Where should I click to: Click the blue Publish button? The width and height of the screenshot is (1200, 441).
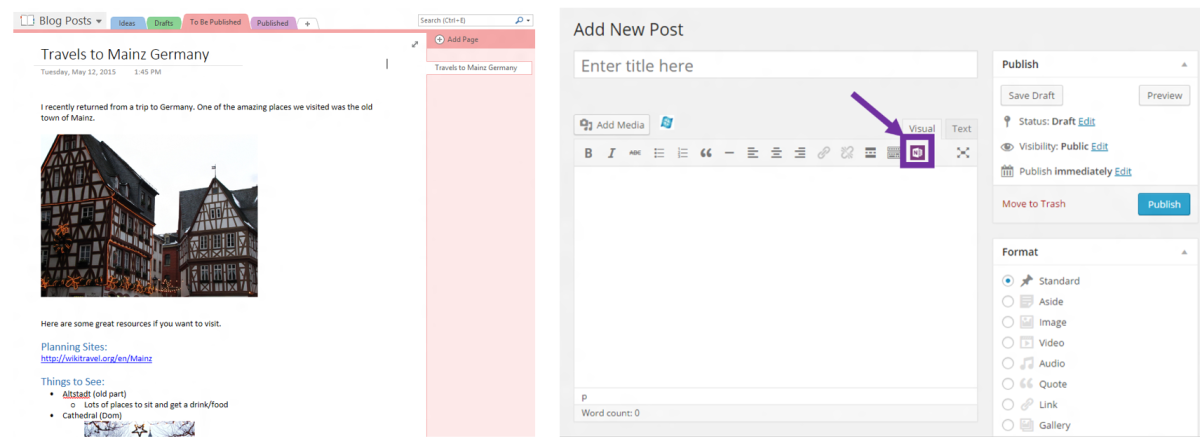pyautogui.click(x=1164, y=204)
